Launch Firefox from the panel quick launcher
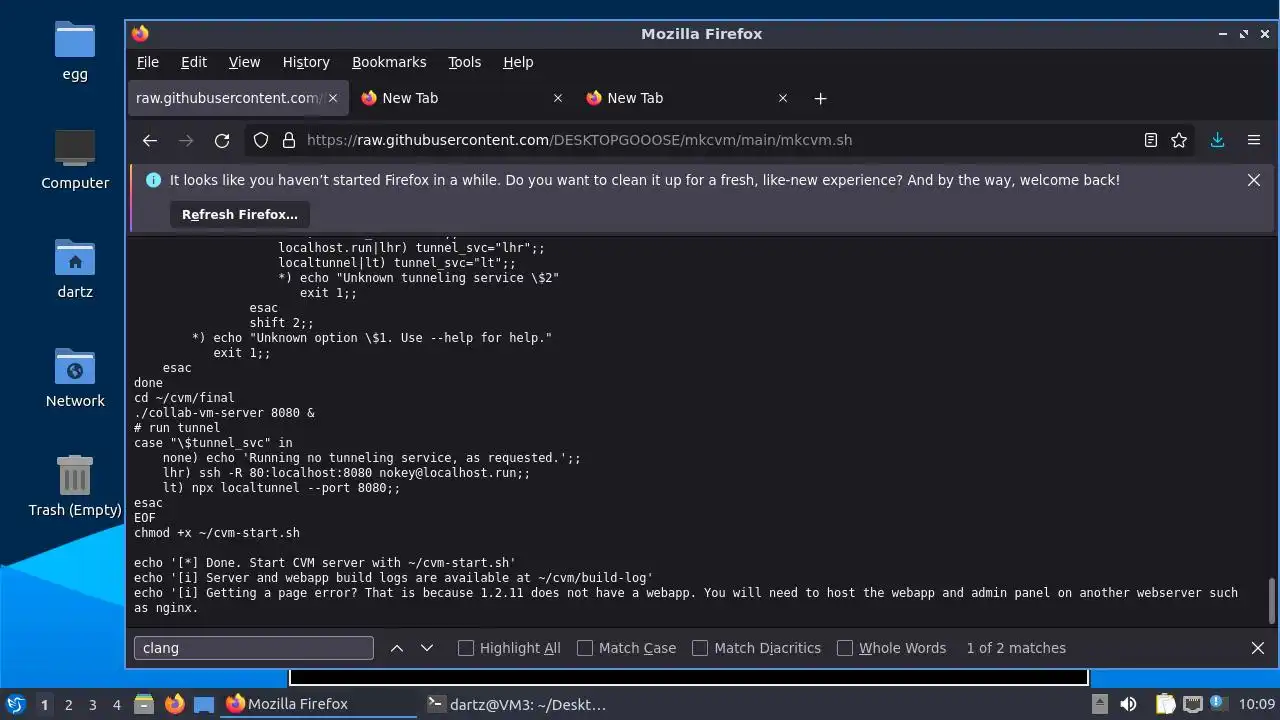This screenshot has height=720, width=1280. pyautogui.click(x=174, y=704)
